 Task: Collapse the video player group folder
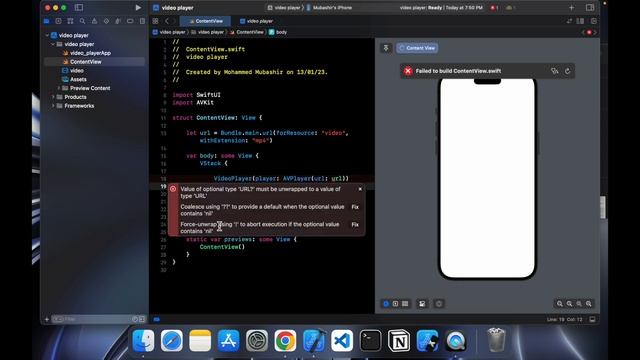pos(53,44)
